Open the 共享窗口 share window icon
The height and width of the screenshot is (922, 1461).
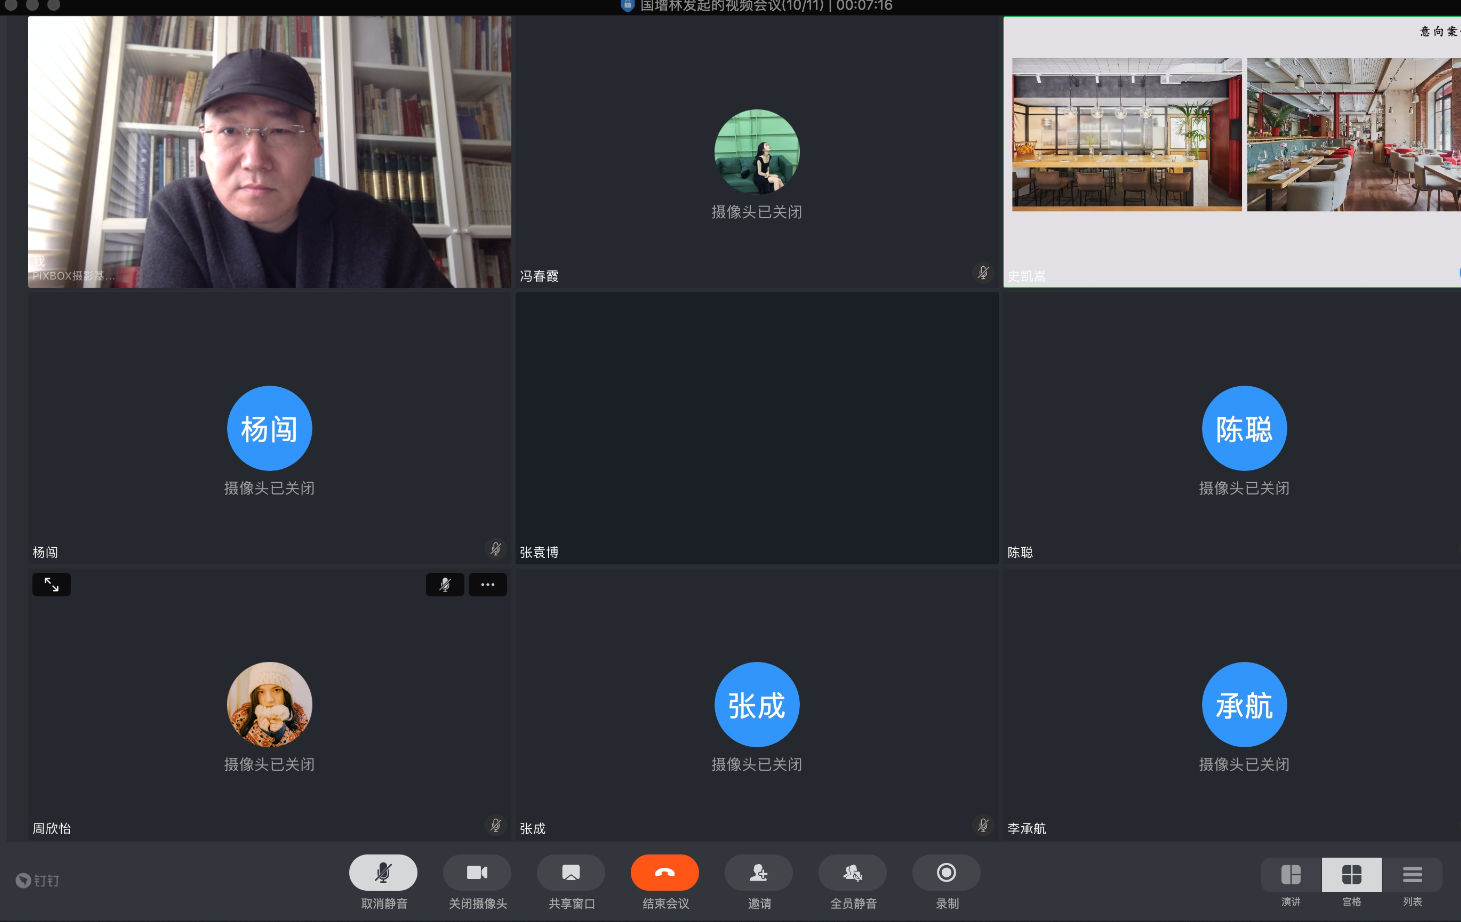point(571,873)
